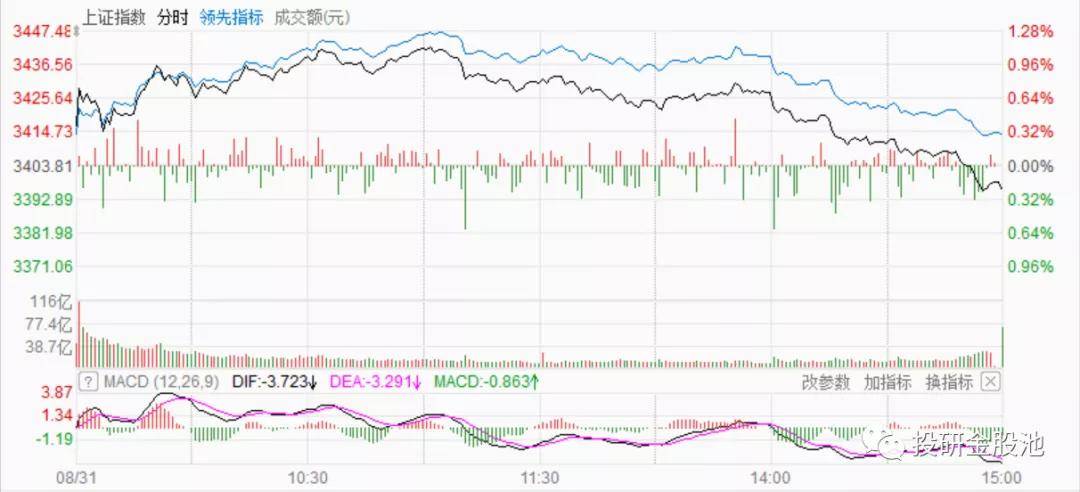Click the 3392.89 price axis label
Viewport: 1080px width, 492px height.
(42, 199)
